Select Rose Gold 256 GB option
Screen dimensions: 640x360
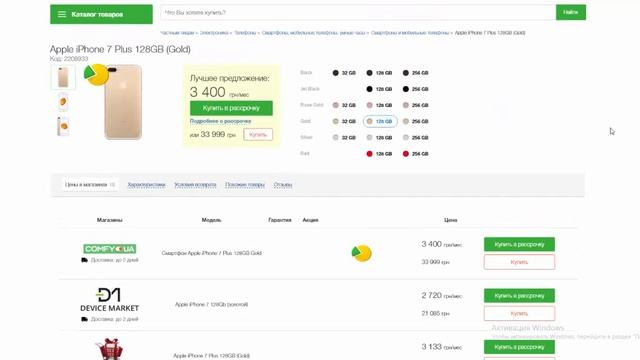pyautogui.click(x=416, y=105)
